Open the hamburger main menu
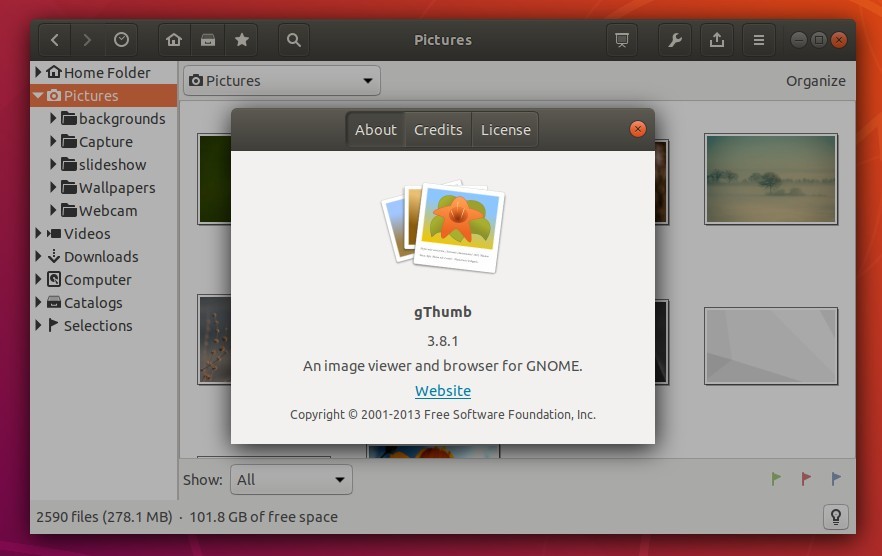Viewport: 882px width, 556px height. tap(758, 40)
